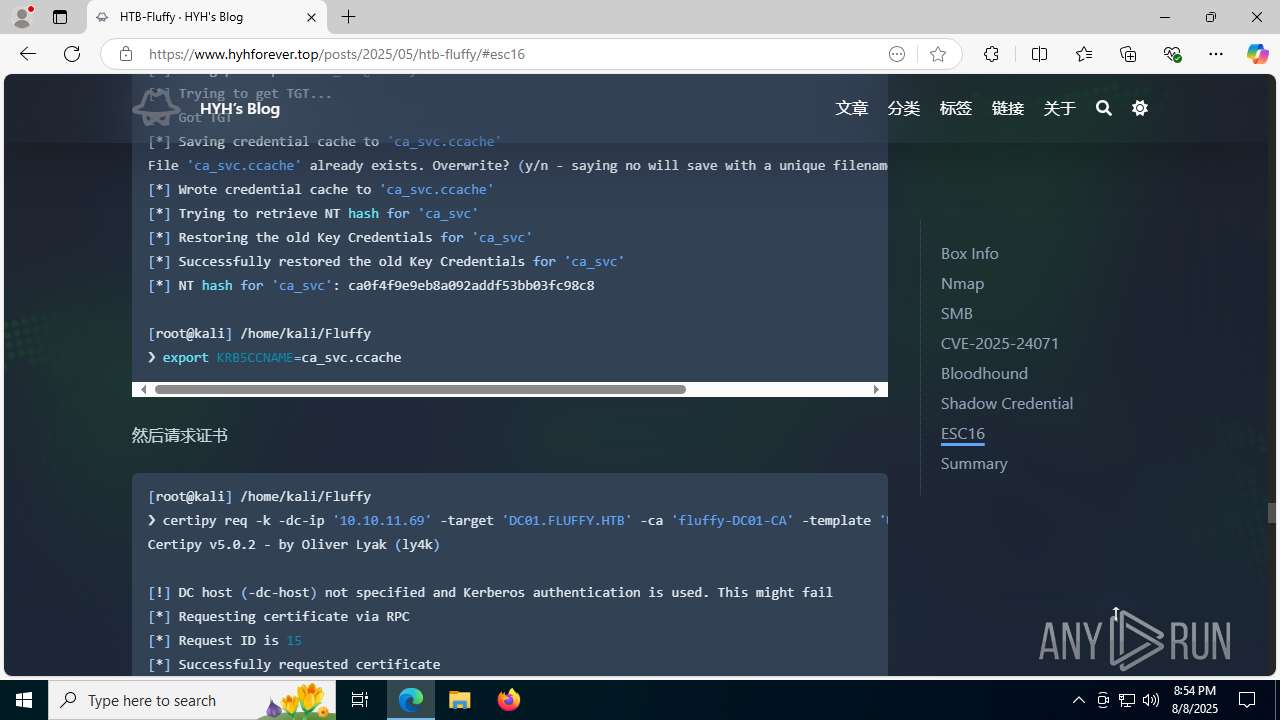Open the Read aloud icon in the address bar
The width and height of the screenshot is (1280, 720).
coord(897,54)
